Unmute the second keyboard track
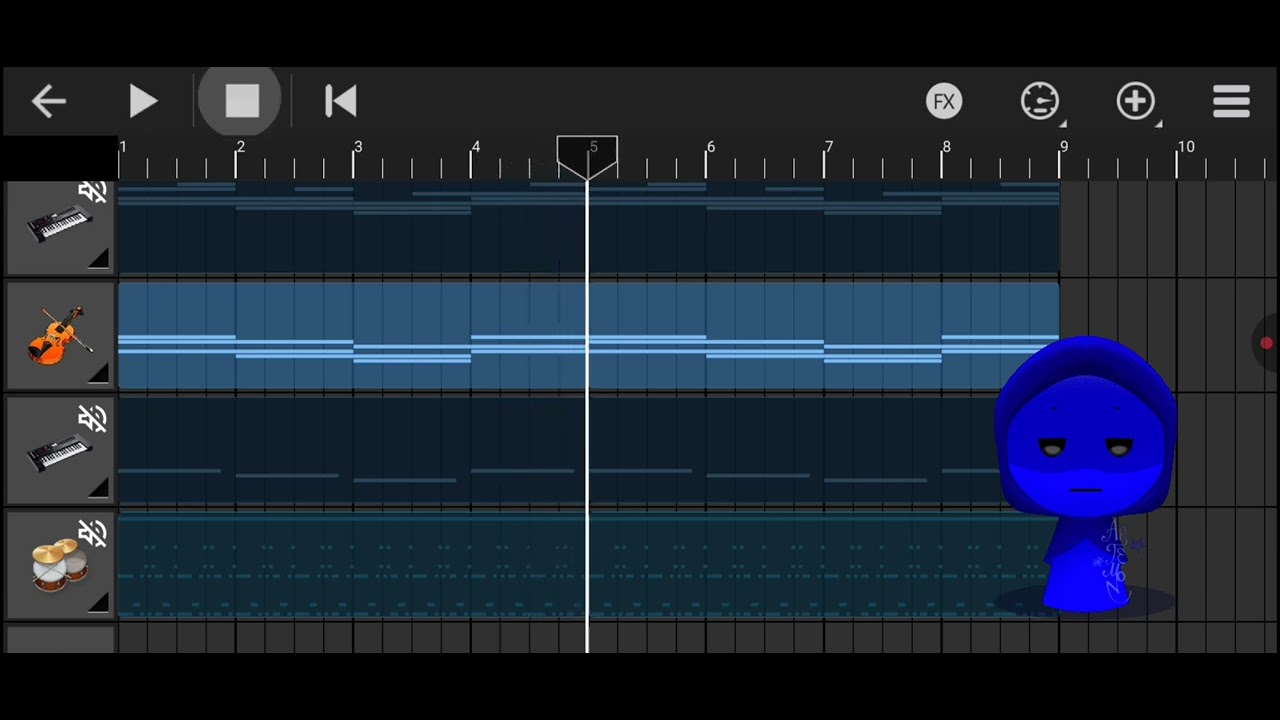The width and height of the screenshot is (1280, 720). [93, 419]
